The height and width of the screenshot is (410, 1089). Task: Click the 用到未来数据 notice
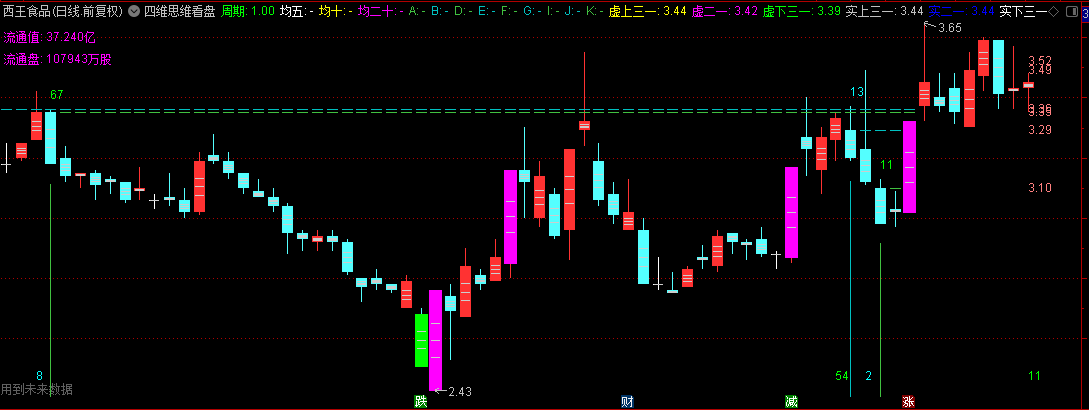click(37, 389)
